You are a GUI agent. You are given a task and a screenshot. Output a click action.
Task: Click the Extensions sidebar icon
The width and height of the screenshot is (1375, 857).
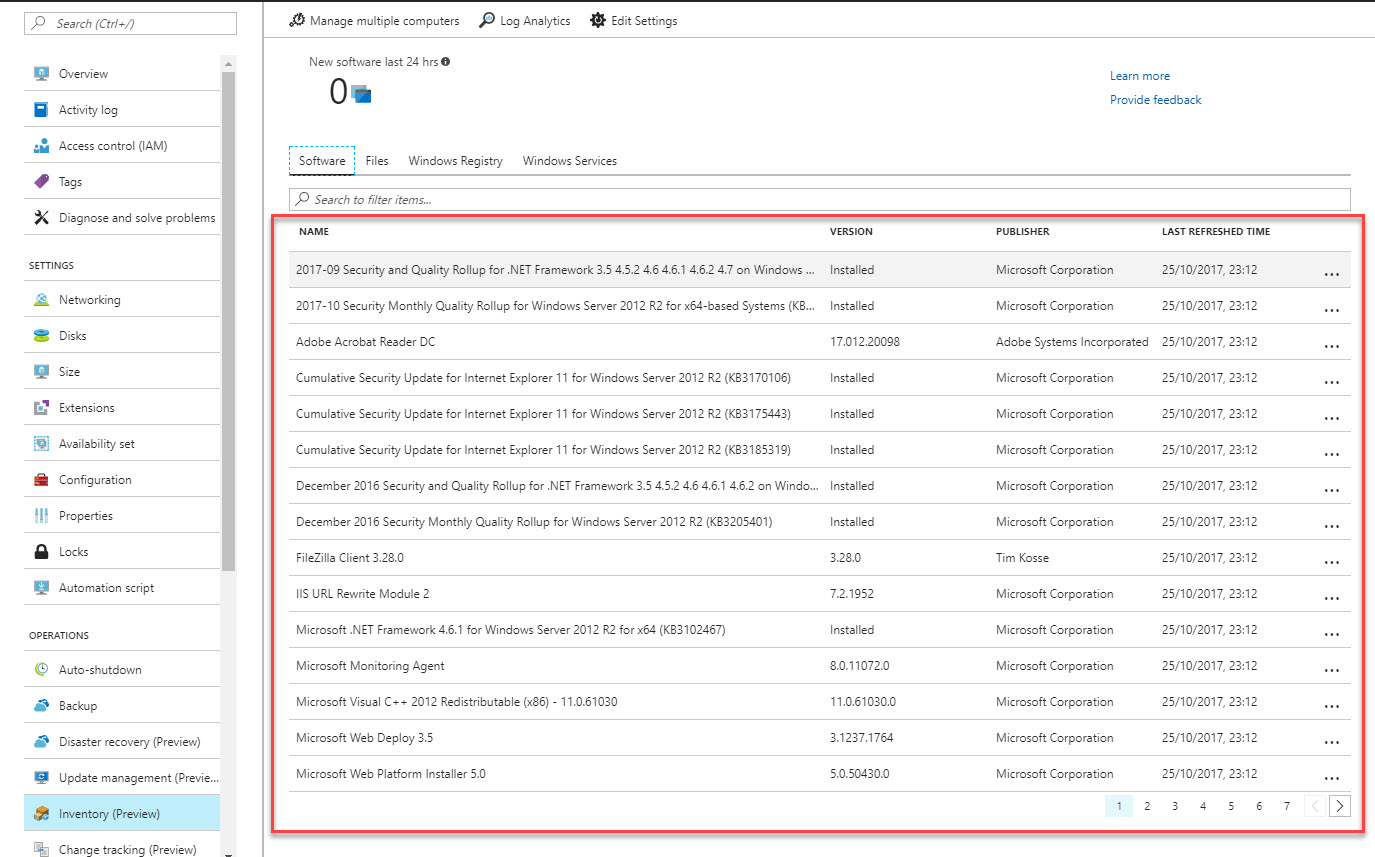[42, 407]
